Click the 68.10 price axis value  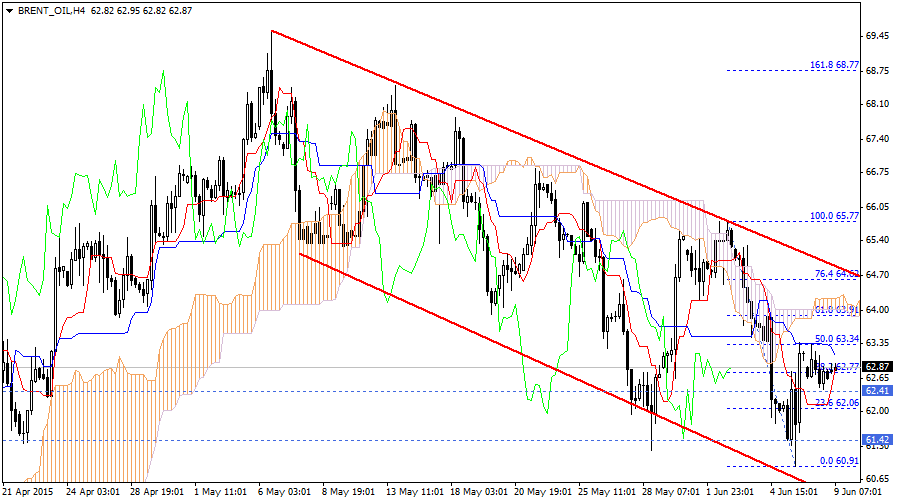coord(877,104)
